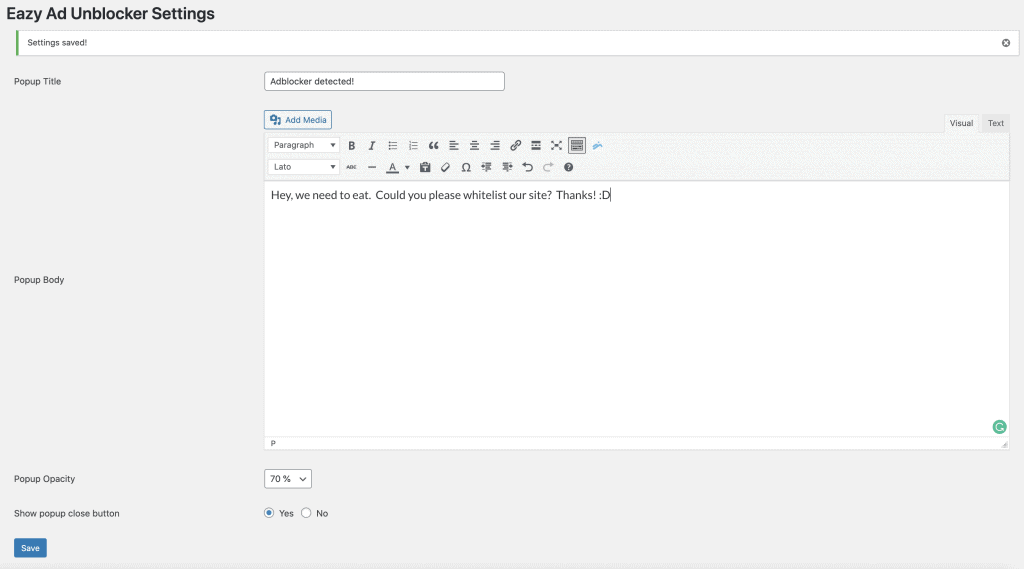Redo the last edit

548,167
